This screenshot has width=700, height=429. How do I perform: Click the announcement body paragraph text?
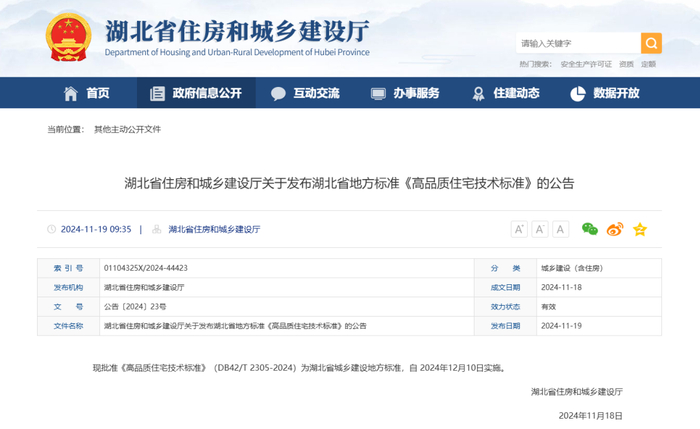point(300,368)
